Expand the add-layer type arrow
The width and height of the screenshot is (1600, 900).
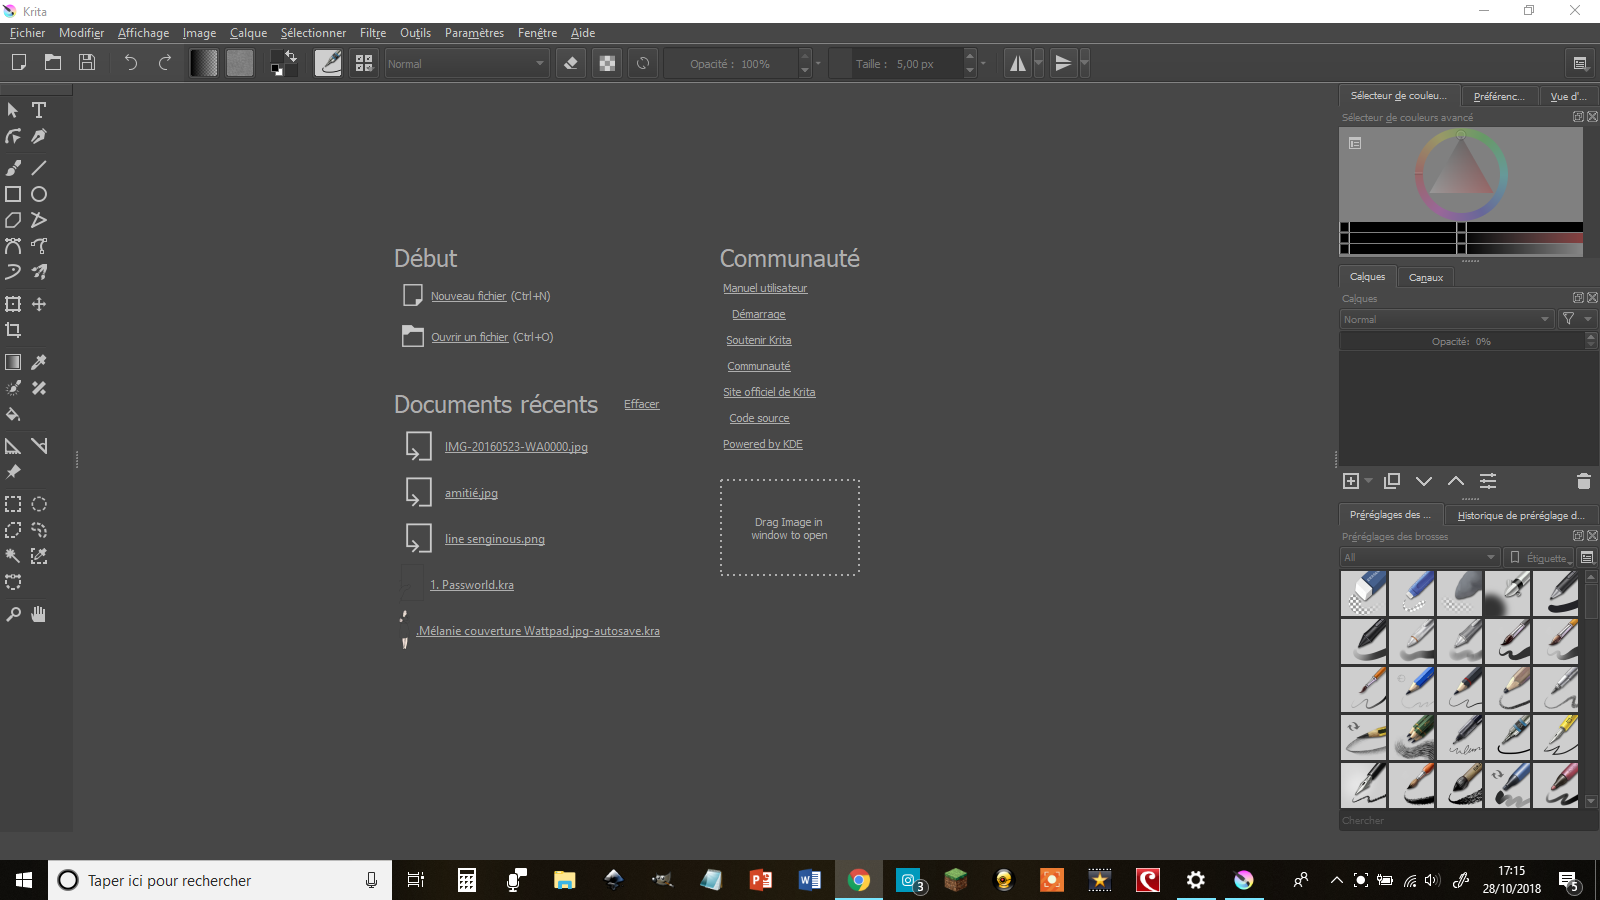(x=1369, y=481)
